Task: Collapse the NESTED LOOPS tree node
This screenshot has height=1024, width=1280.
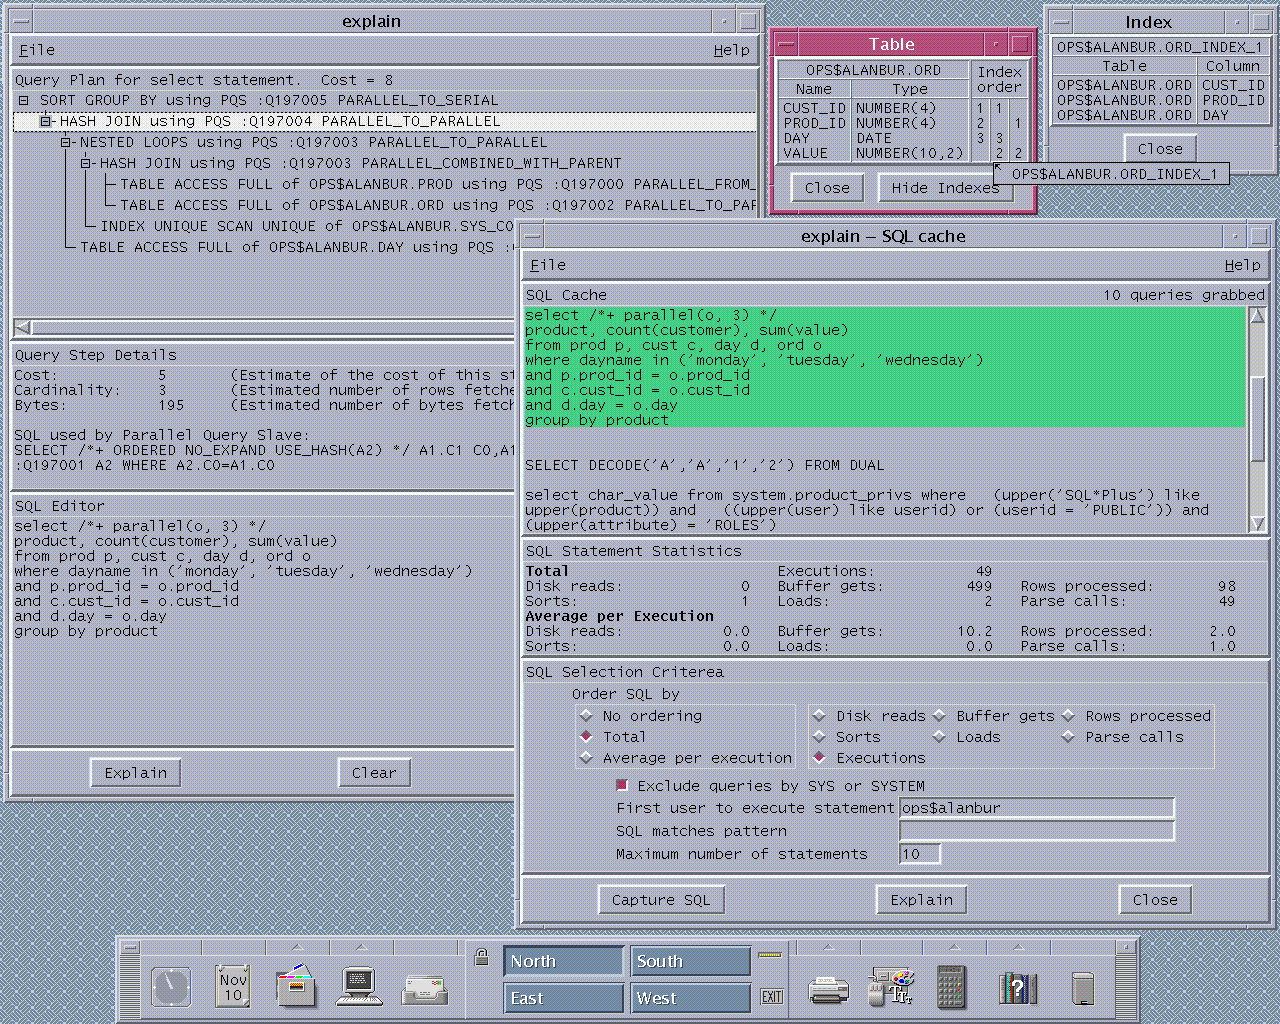Action: point(65,142)
